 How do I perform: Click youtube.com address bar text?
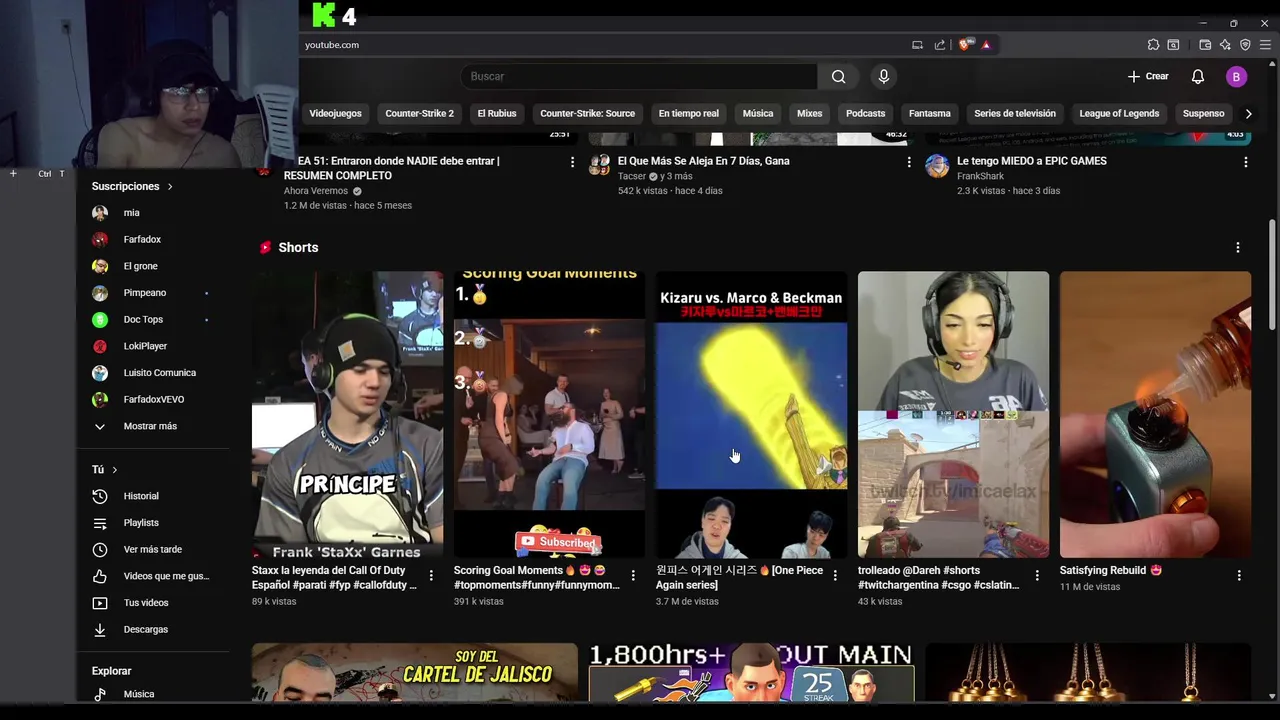[x=332, y=45]
